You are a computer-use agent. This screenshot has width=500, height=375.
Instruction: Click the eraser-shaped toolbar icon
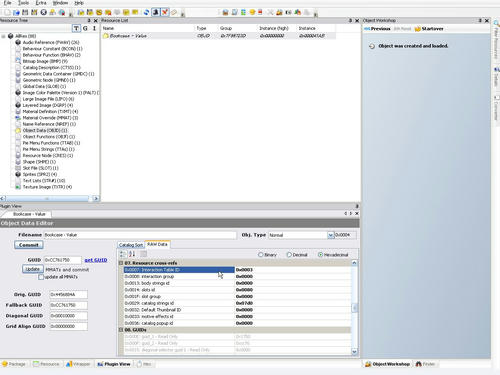click(x=174, y=12)
